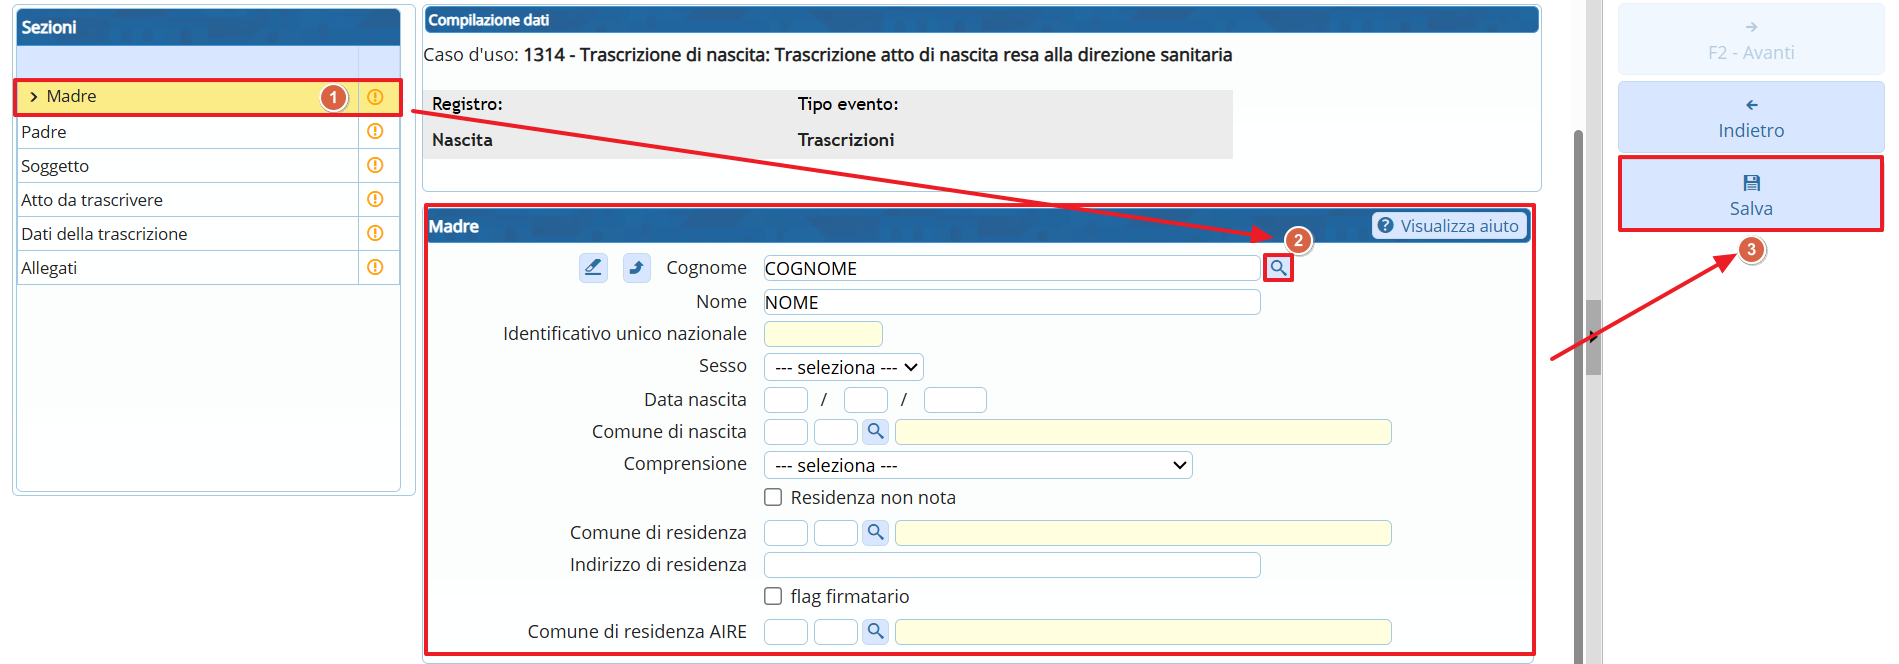Click the Indirizzo di residenza input field
1899x664 pixels.
click(x=1011, y=565)
